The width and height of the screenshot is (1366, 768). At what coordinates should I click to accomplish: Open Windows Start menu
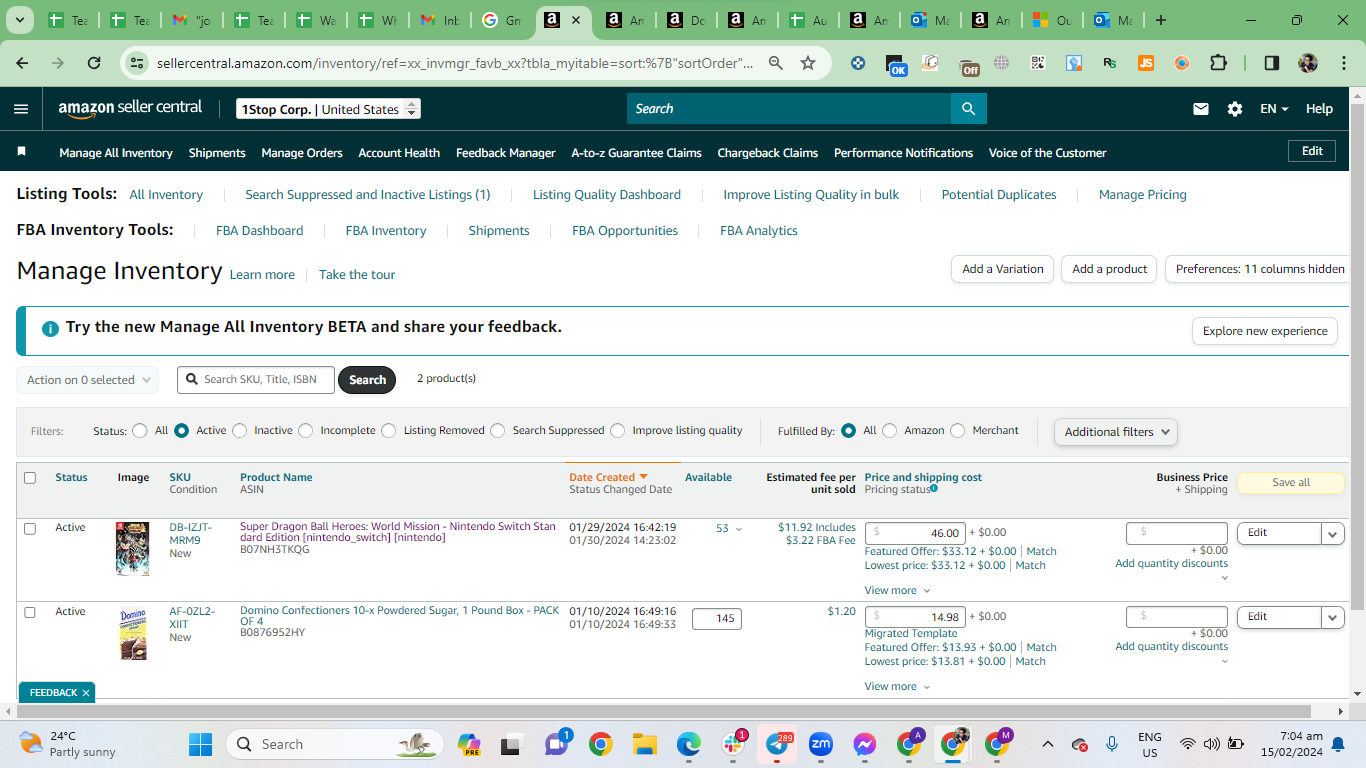(201, 744)
